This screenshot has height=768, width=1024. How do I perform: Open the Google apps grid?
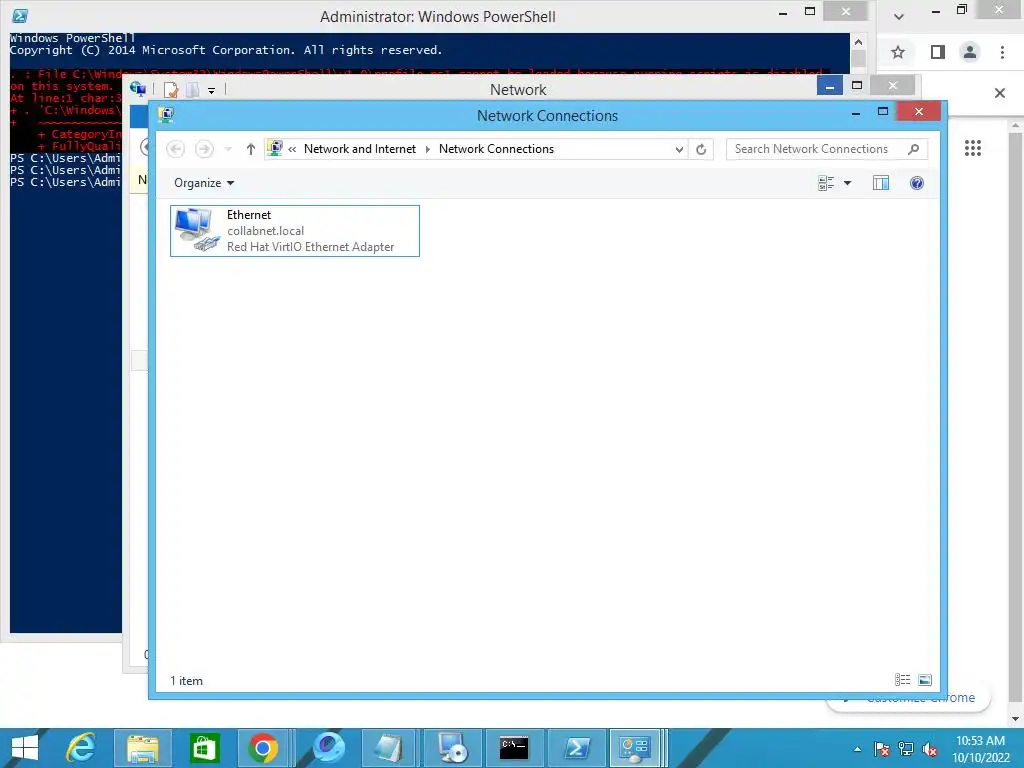[x=973, y=148]
